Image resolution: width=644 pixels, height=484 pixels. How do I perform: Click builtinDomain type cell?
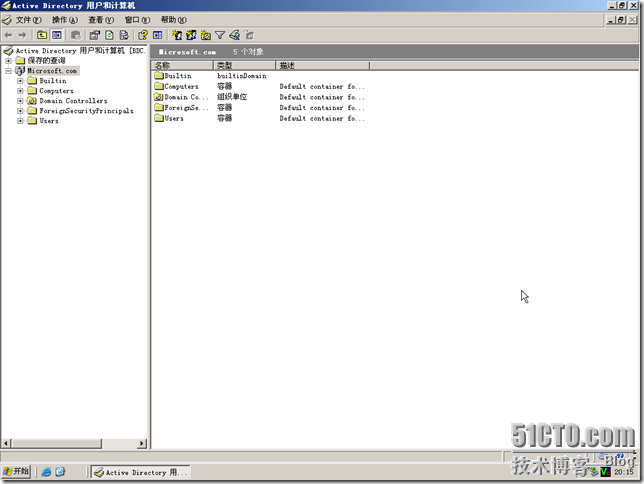[242, 76]
